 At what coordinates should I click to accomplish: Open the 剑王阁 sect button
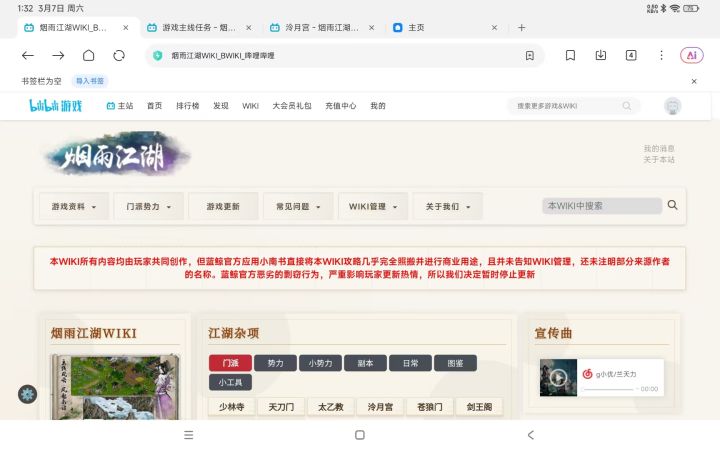479,407
